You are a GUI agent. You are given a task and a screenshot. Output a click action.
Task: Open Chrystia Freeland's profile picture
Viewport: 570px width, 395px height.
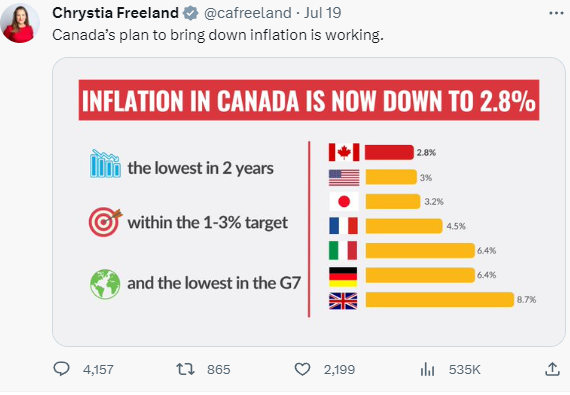click(x=20, y=23)
